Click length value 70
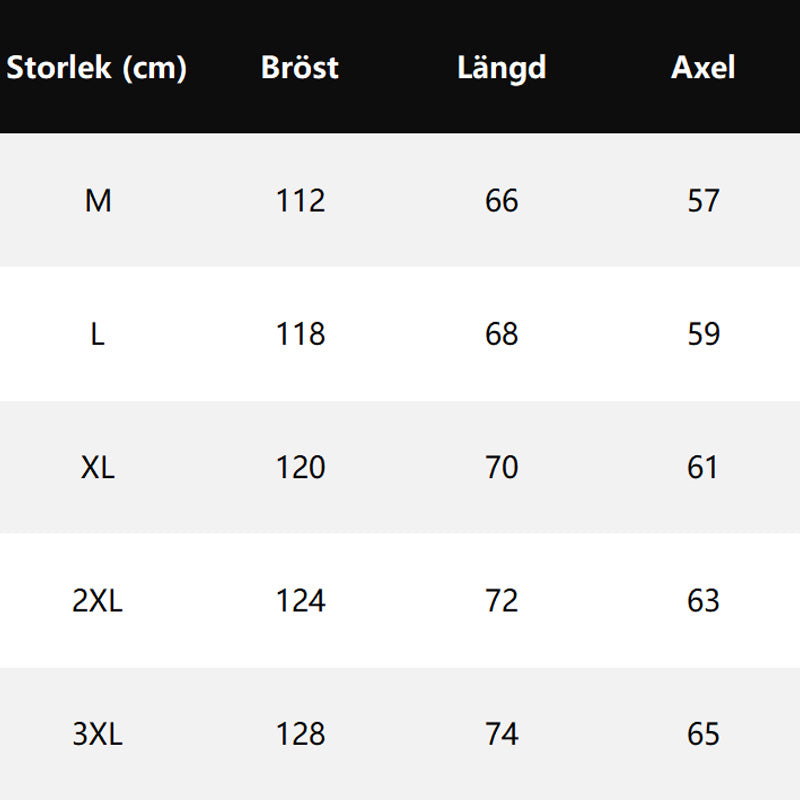 (502, 467)
